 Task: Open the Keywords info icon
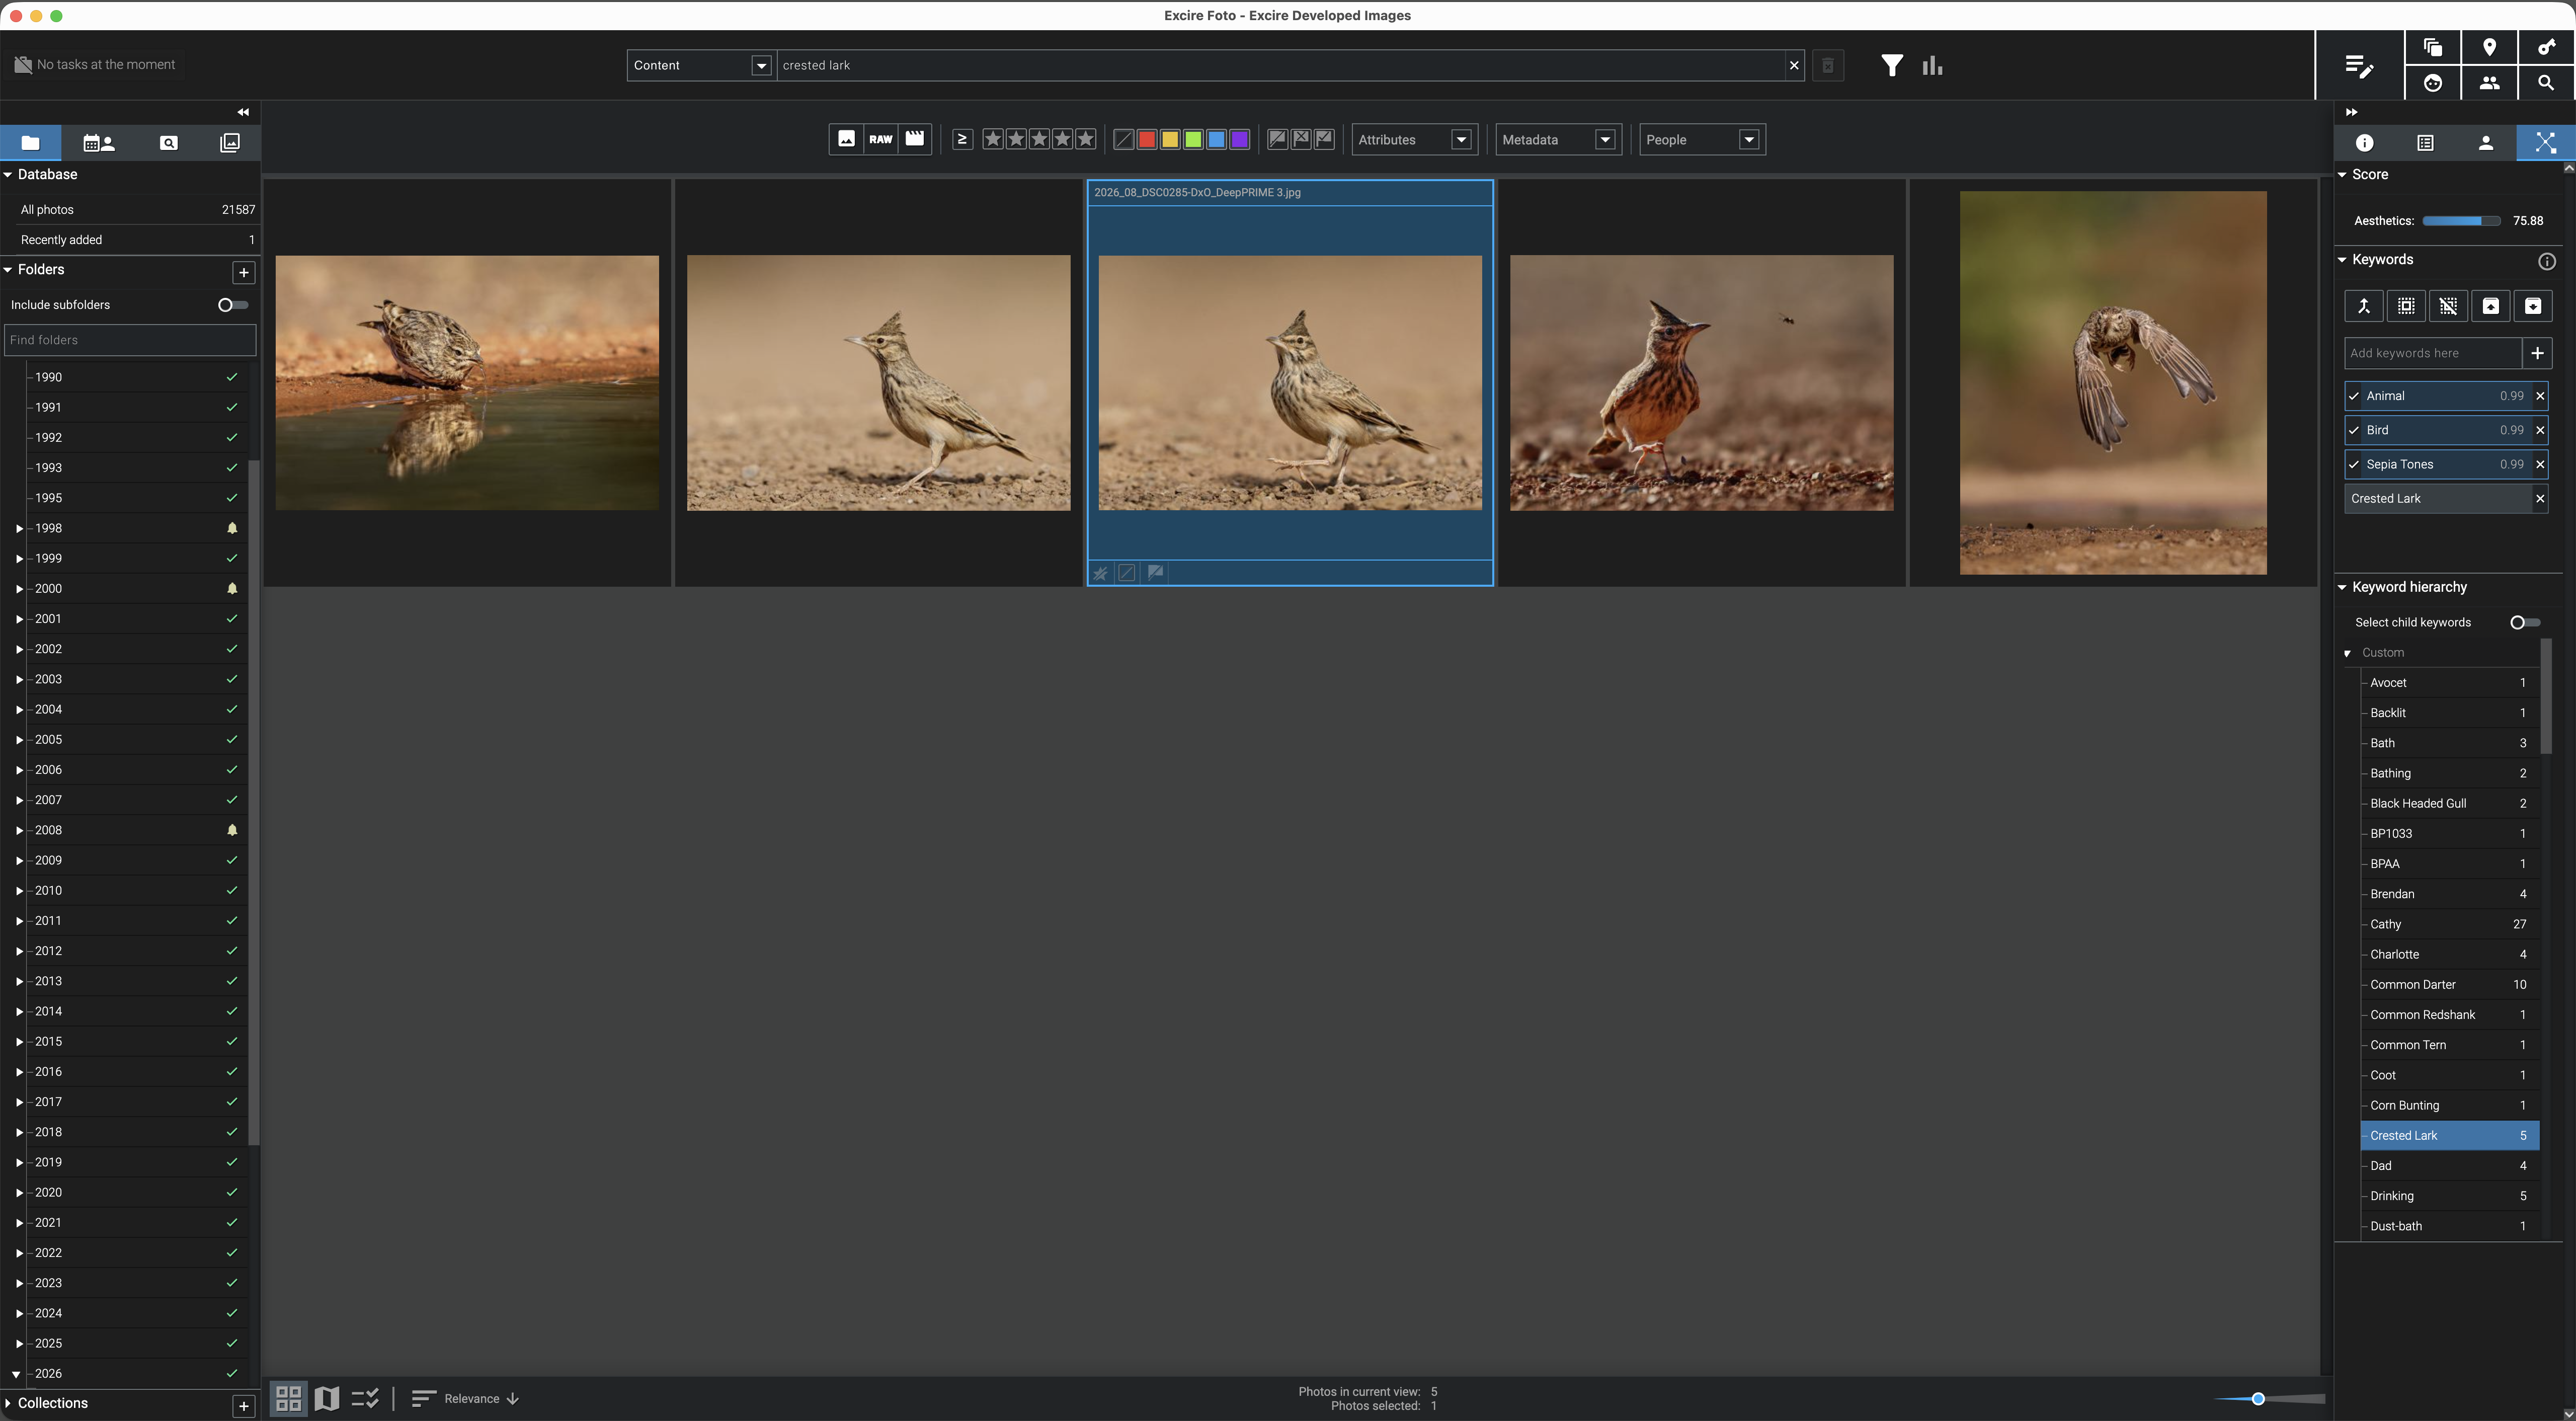pyautogui.click(x=2546, y=261)
